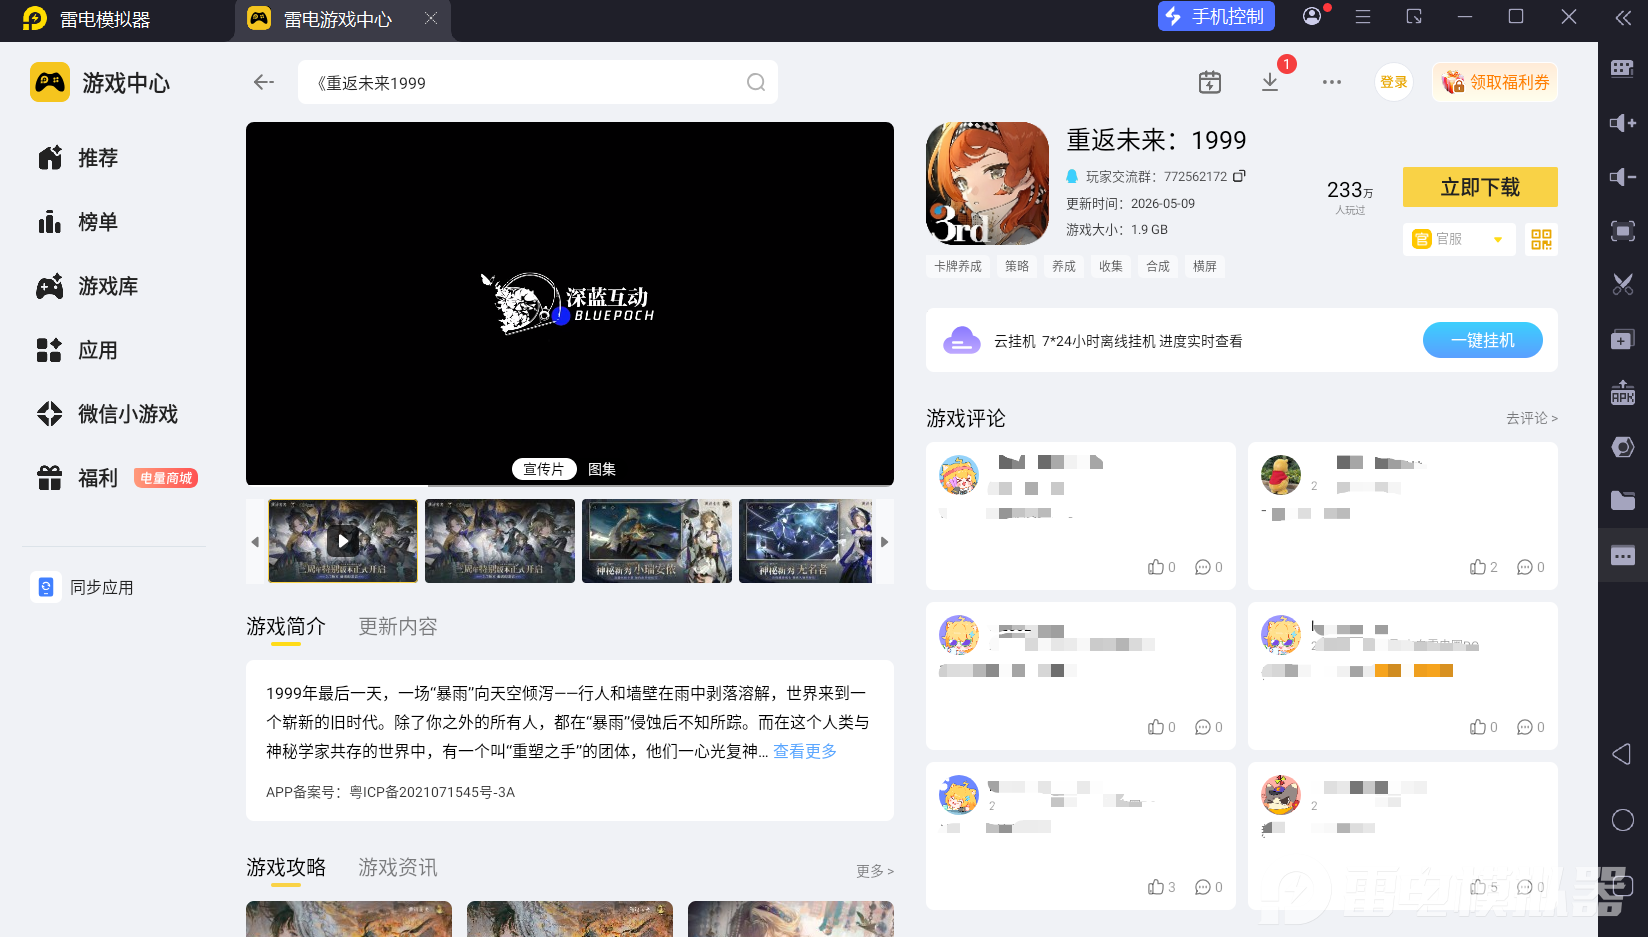Screen dimensions: 1648x937
Task: Open the shared folder icon
Action: pos(1623,501)
